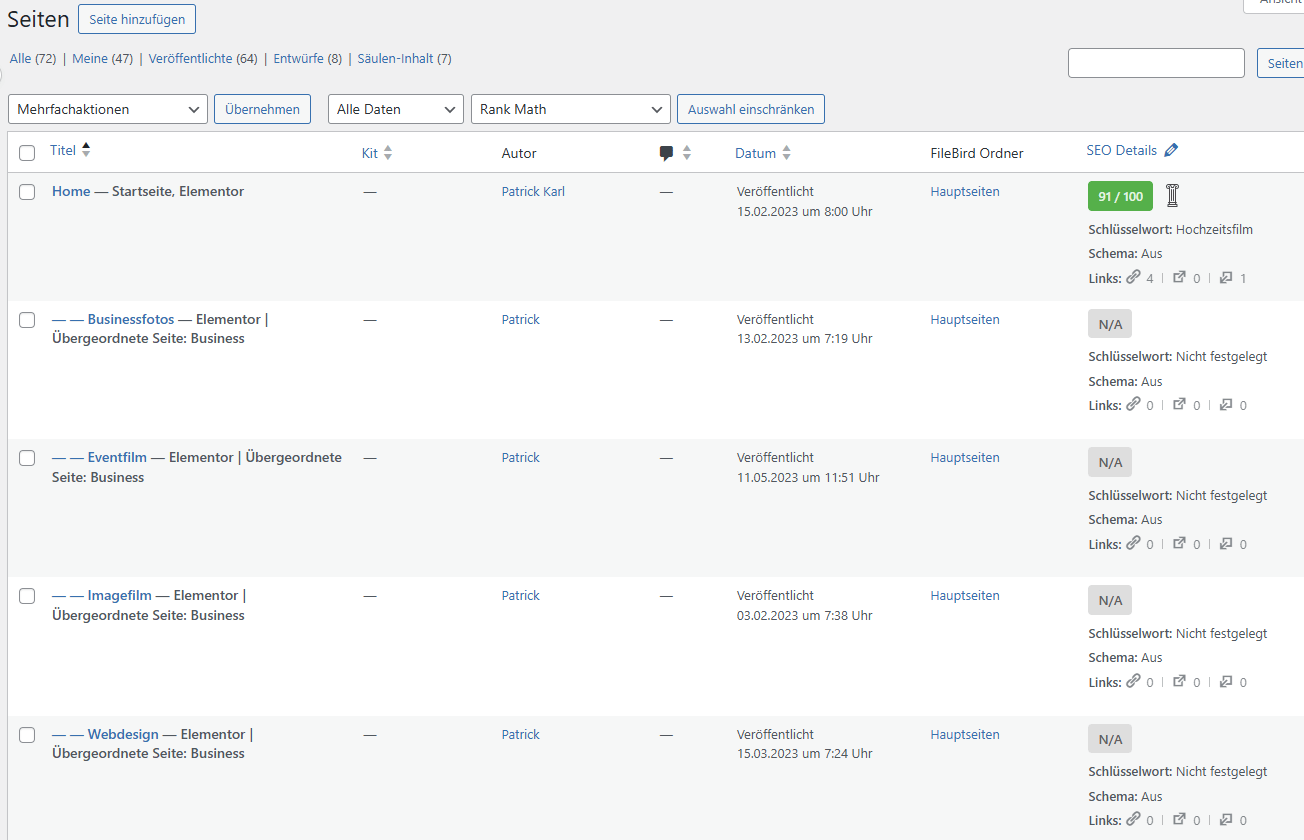The width and height of the screenshot is (1304, 840).
Task: Click internal links icon in Businessfotos row
Action: click(1133, 404)
